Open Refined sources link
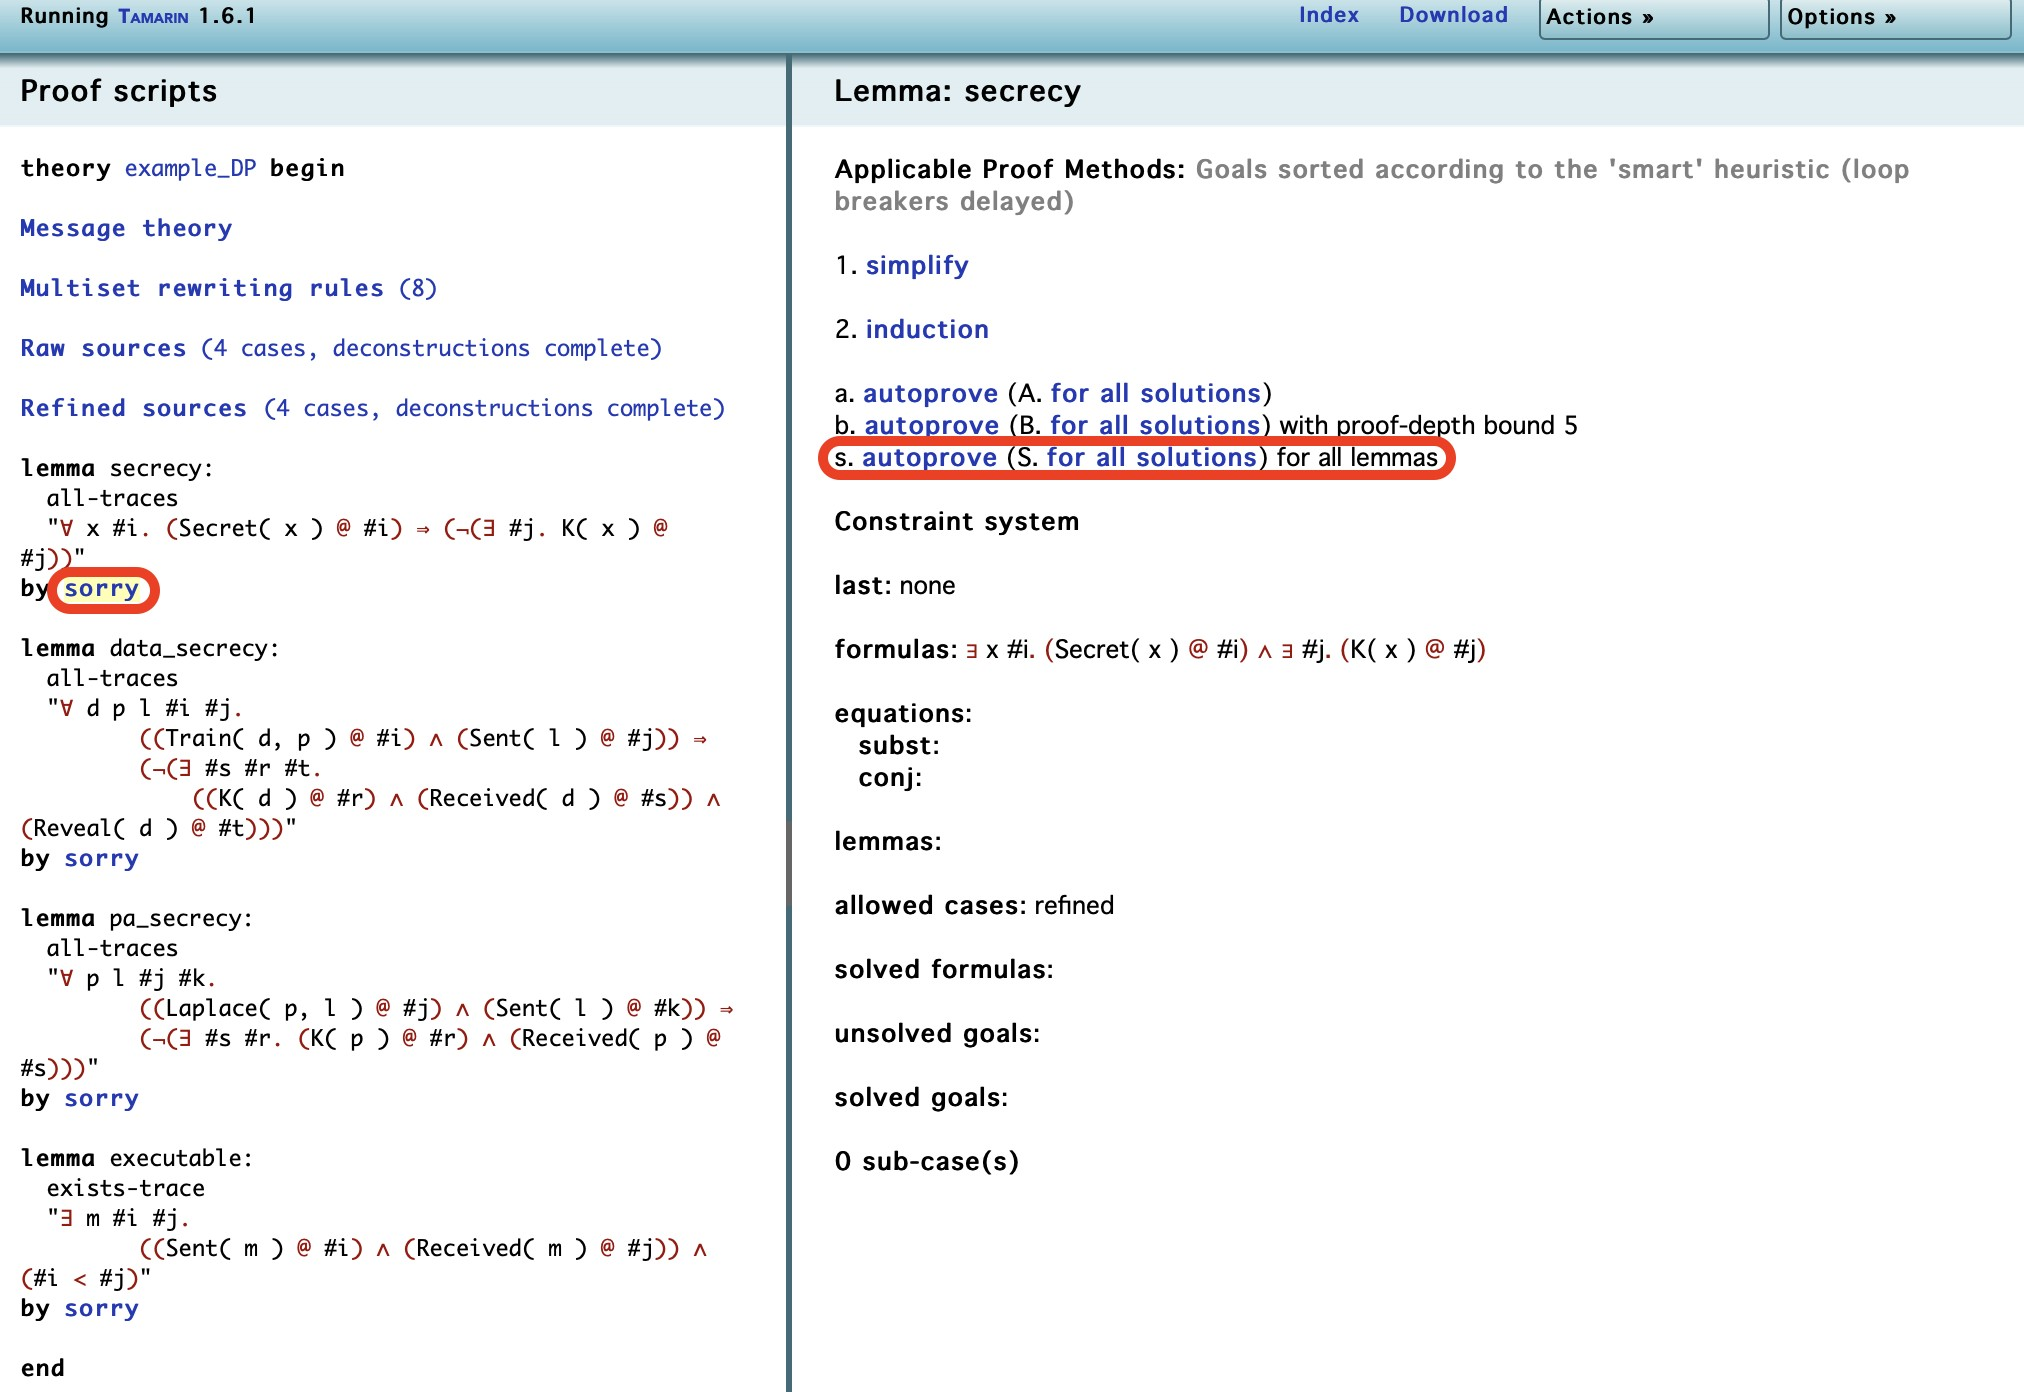The image size is (2024, 1392). pos(372,408)
